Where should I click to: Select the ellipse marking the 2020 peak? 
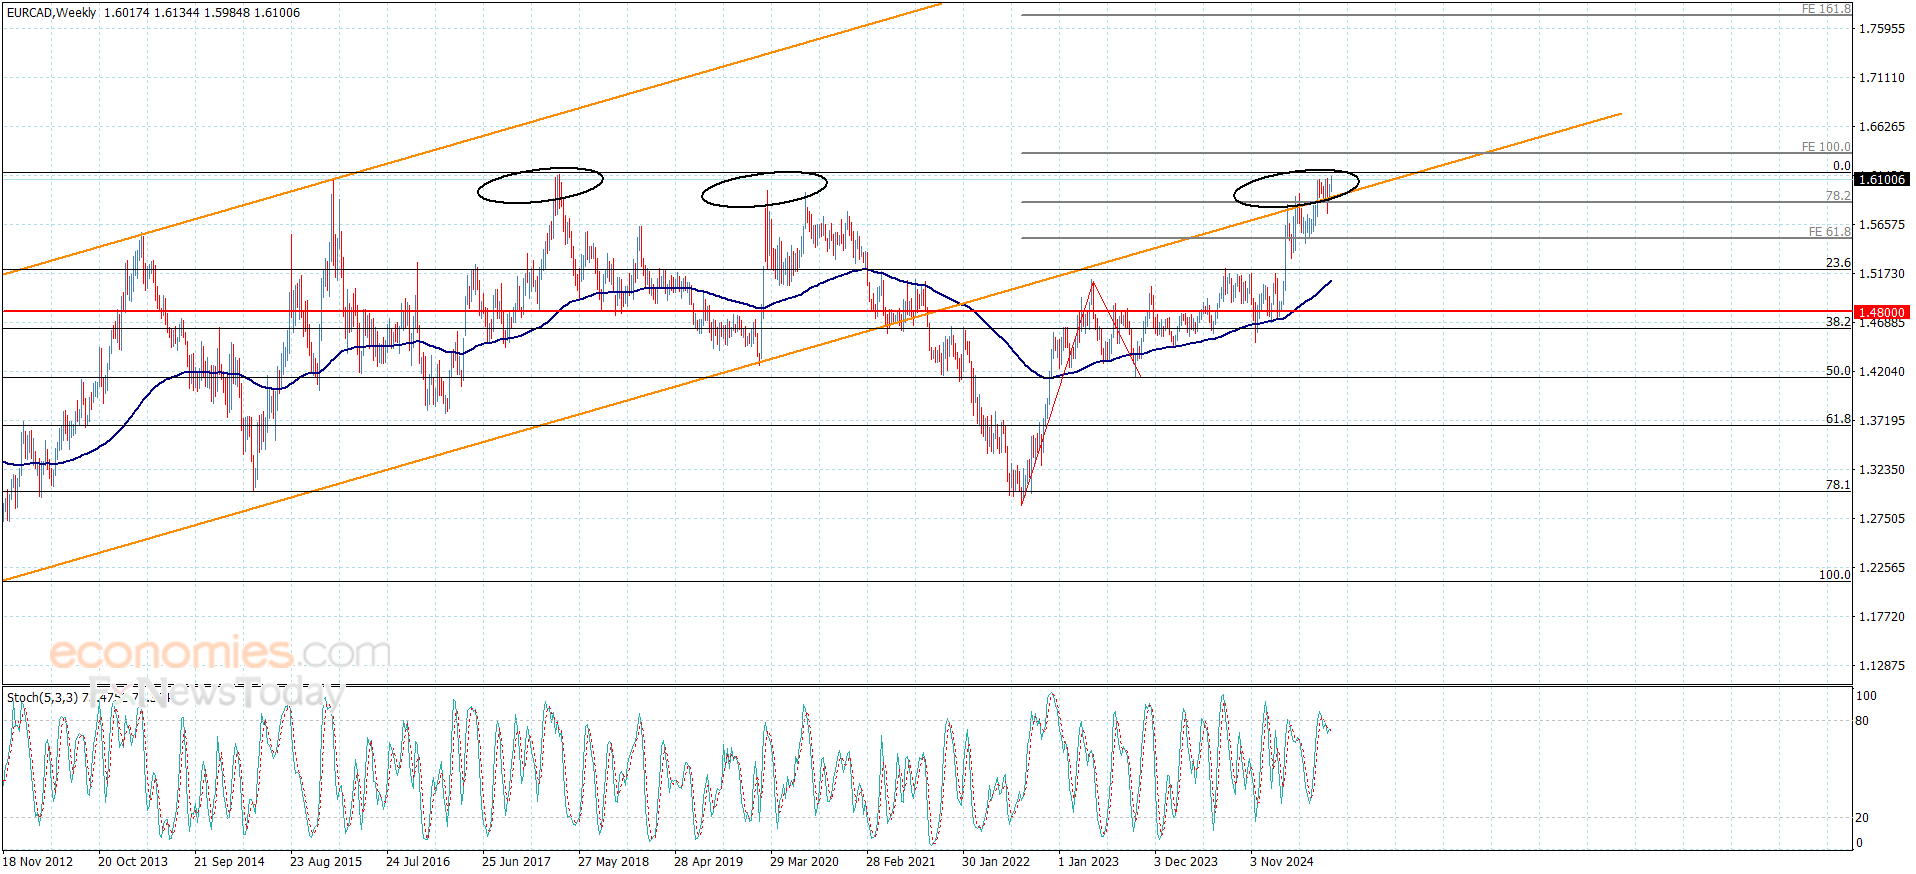[764, 189]
